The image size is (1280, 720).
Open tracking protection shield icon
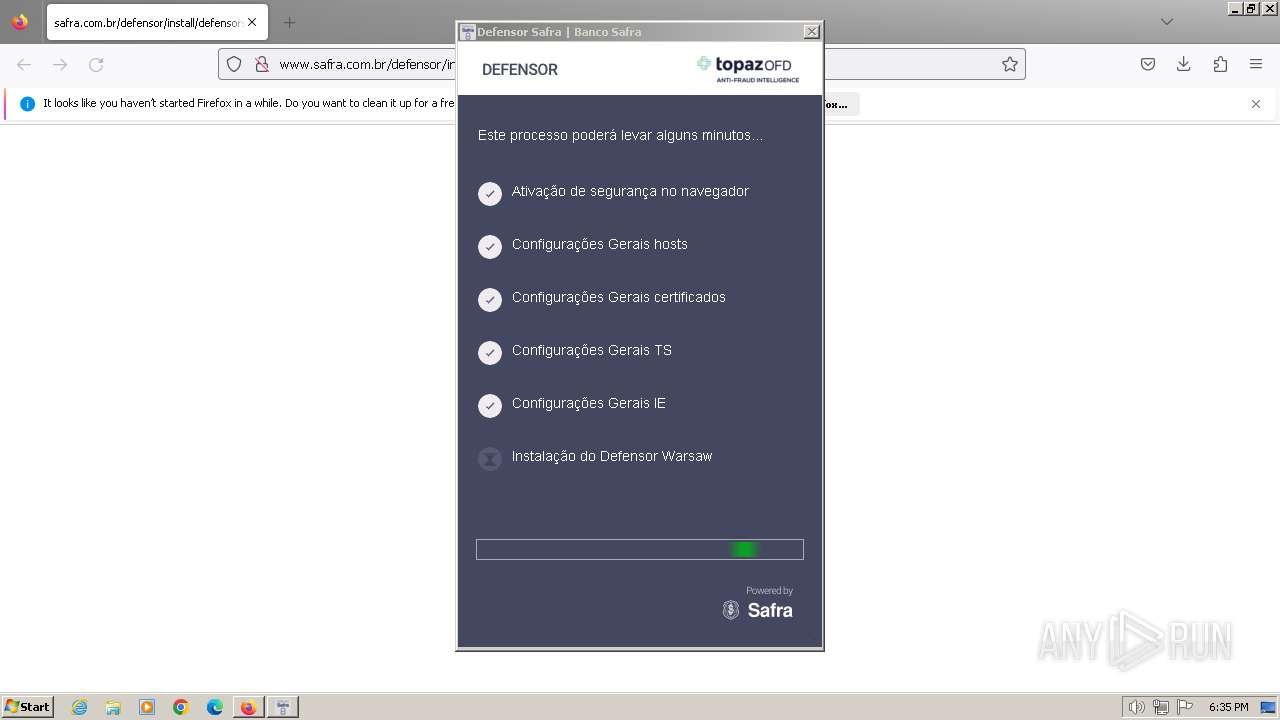tap(234, 64)
